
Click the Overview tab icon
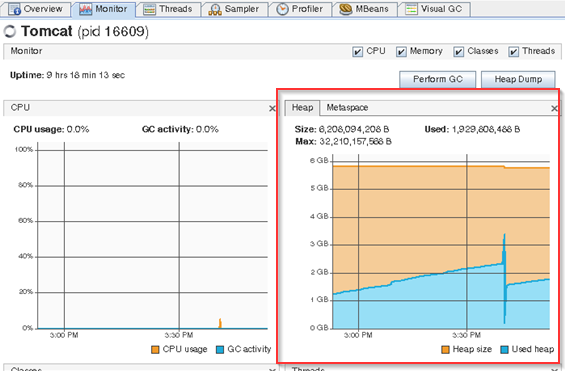(14, 9)
